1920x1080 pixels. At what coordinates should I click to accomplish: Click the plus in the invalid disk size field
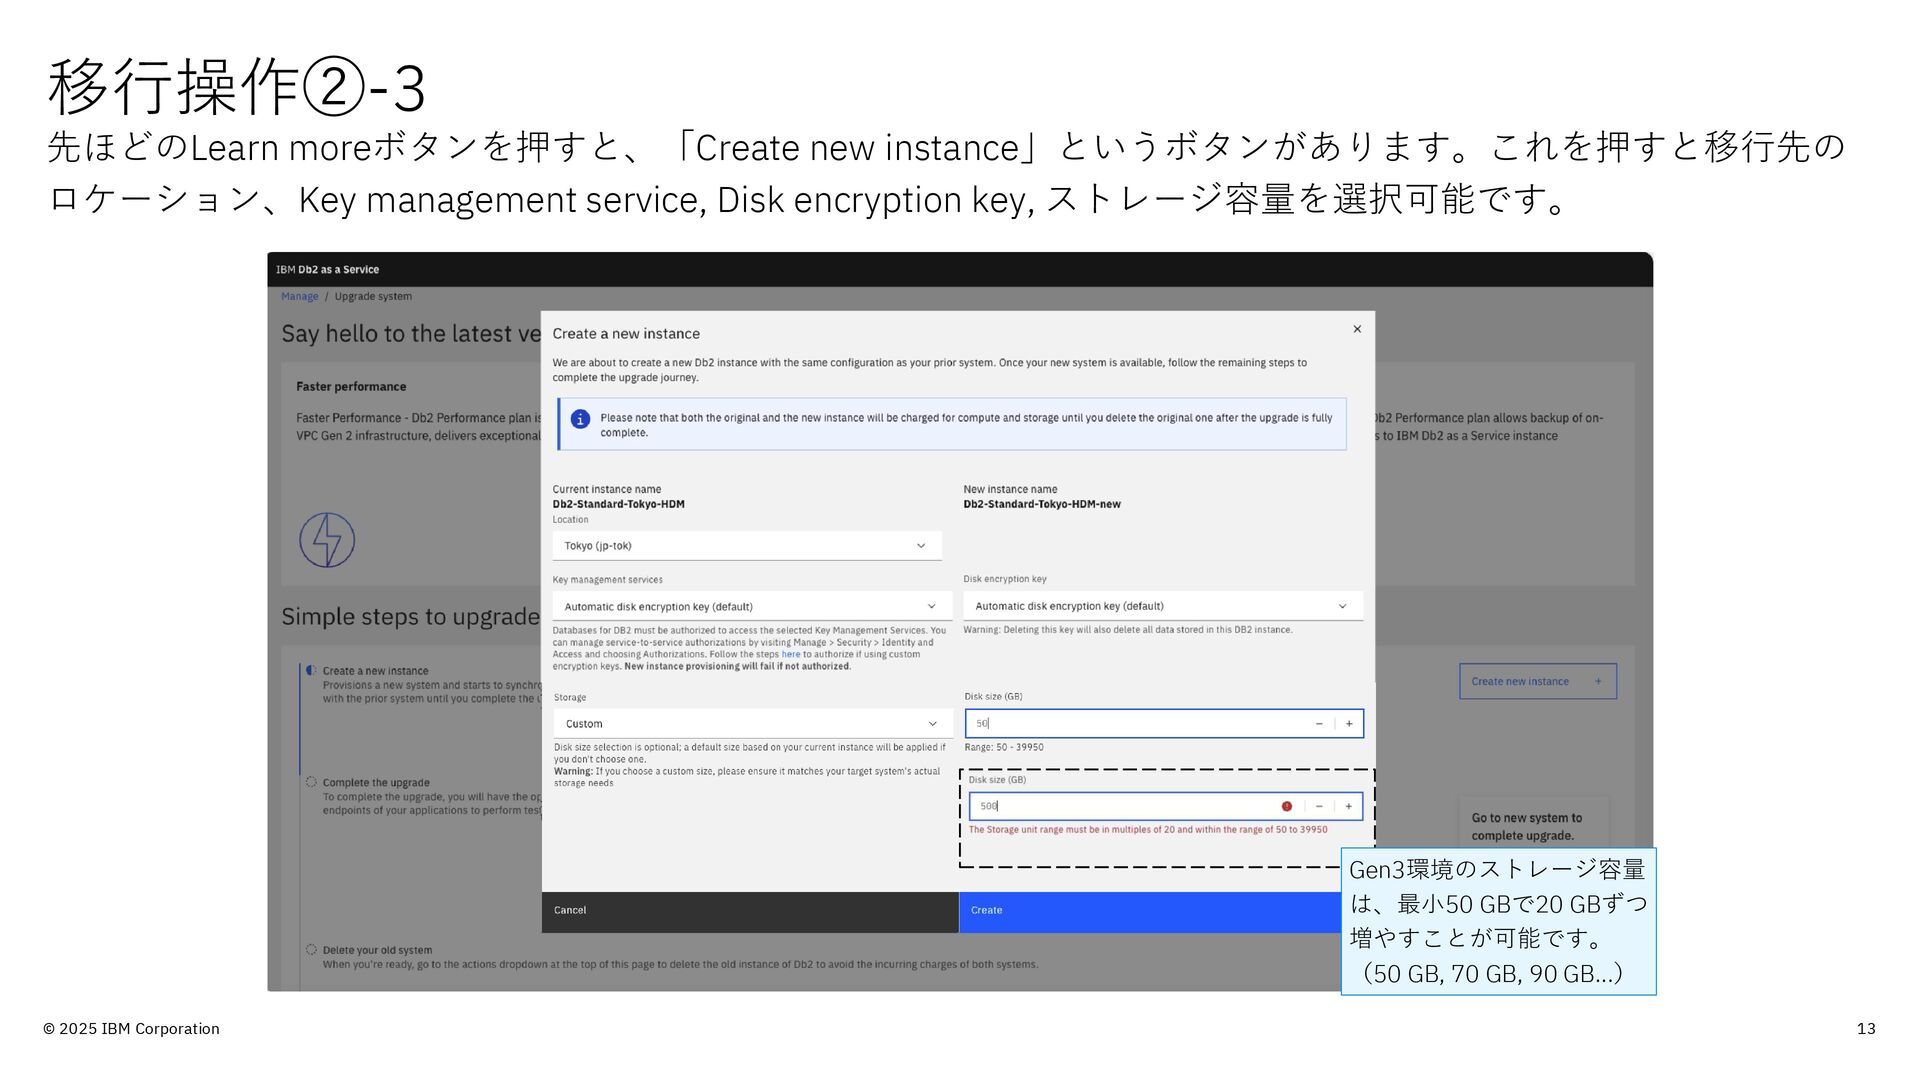tap(1348, 806)
